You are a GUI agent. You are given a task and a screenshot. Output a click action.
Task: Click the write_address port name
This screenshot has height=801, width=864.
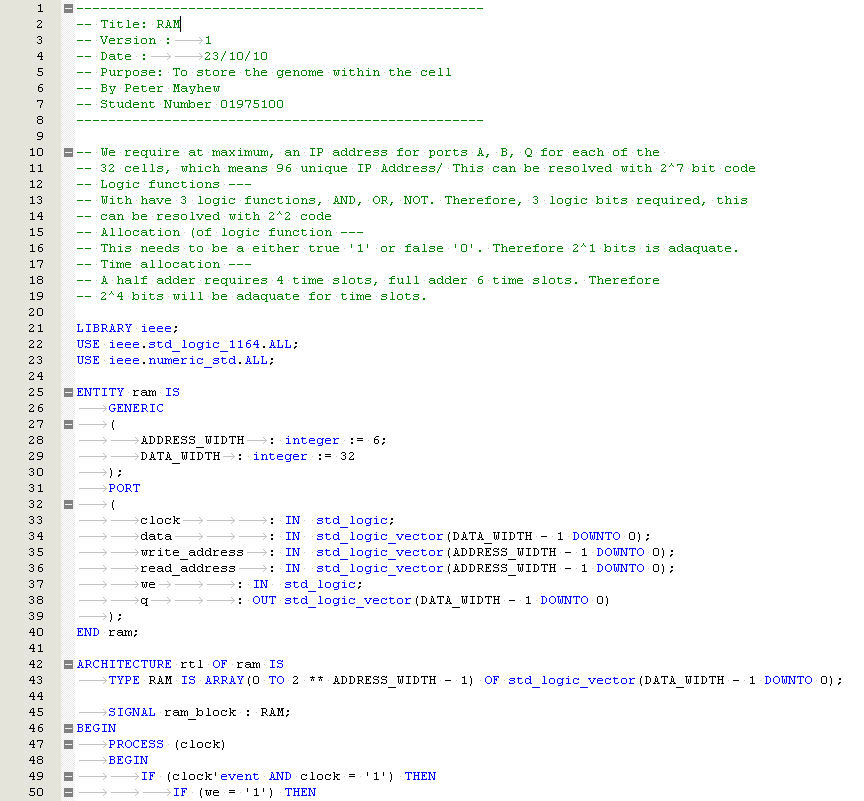192,552
